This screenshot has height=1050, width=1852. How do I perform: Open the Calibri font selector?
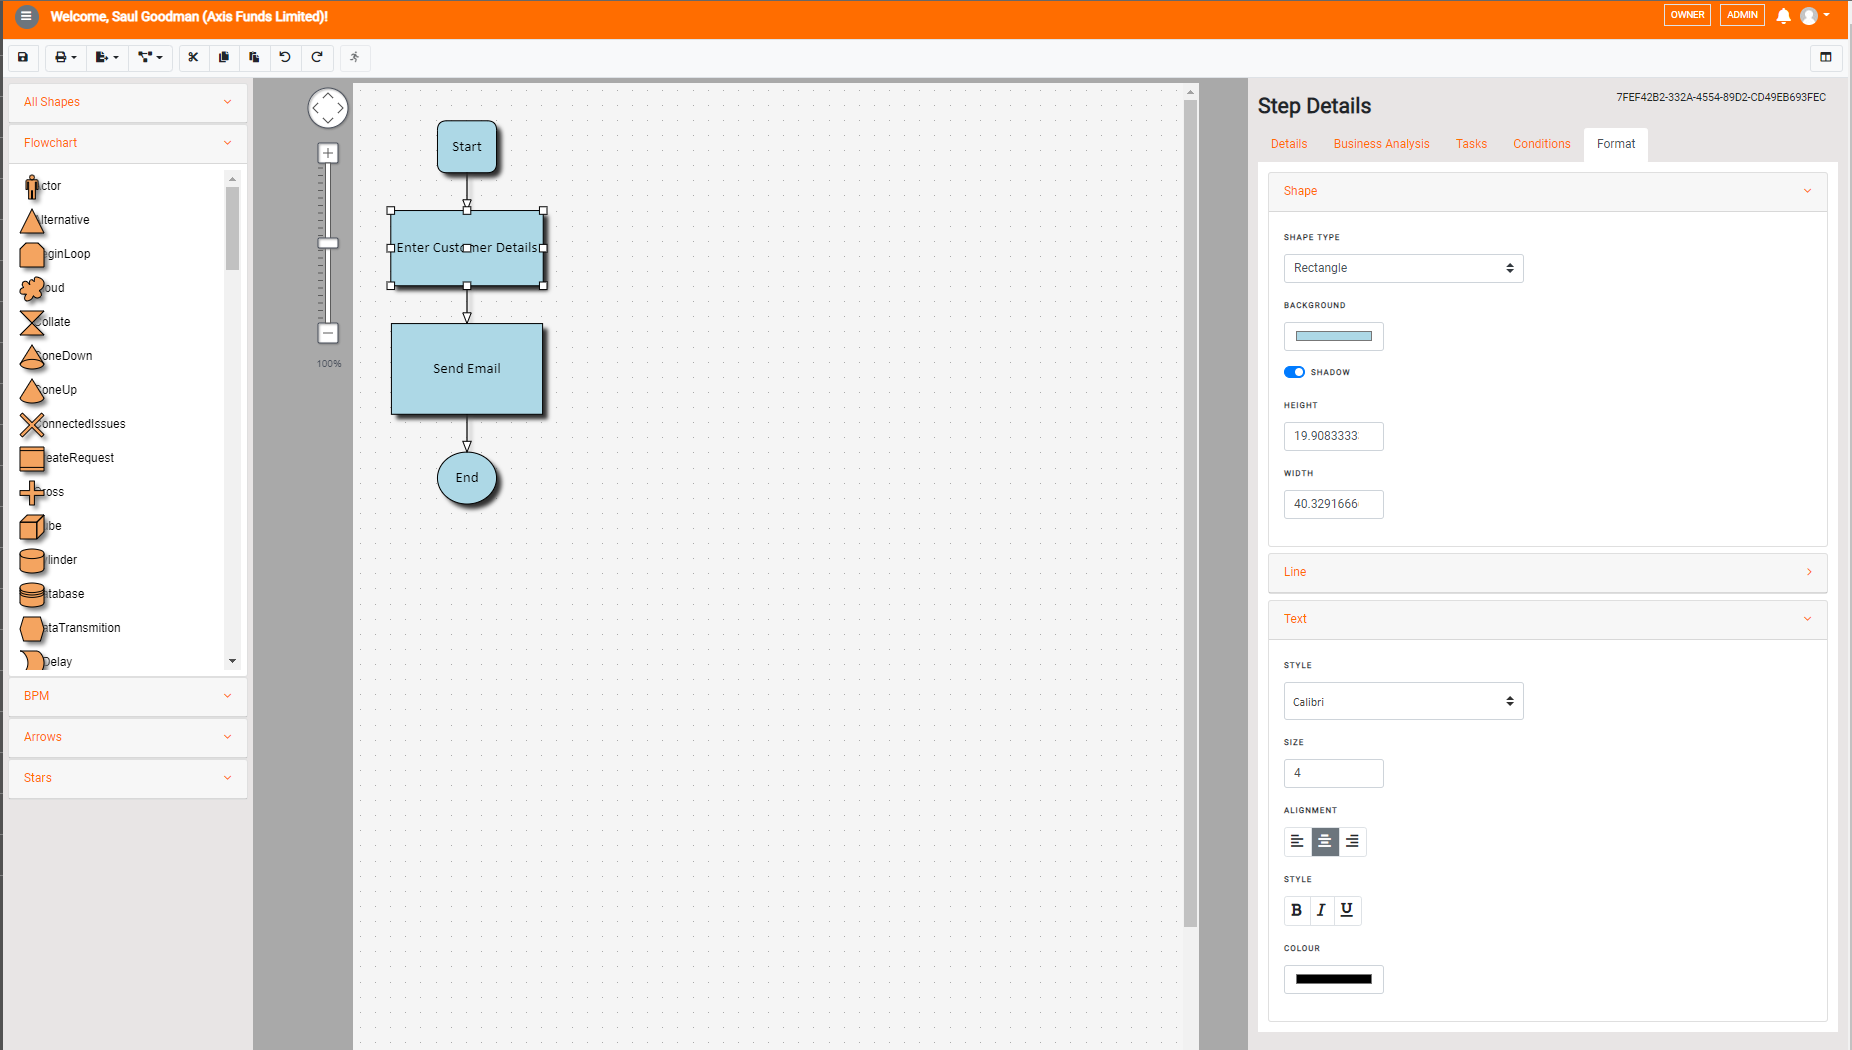pyautogui.click(x=1402, y=701)
